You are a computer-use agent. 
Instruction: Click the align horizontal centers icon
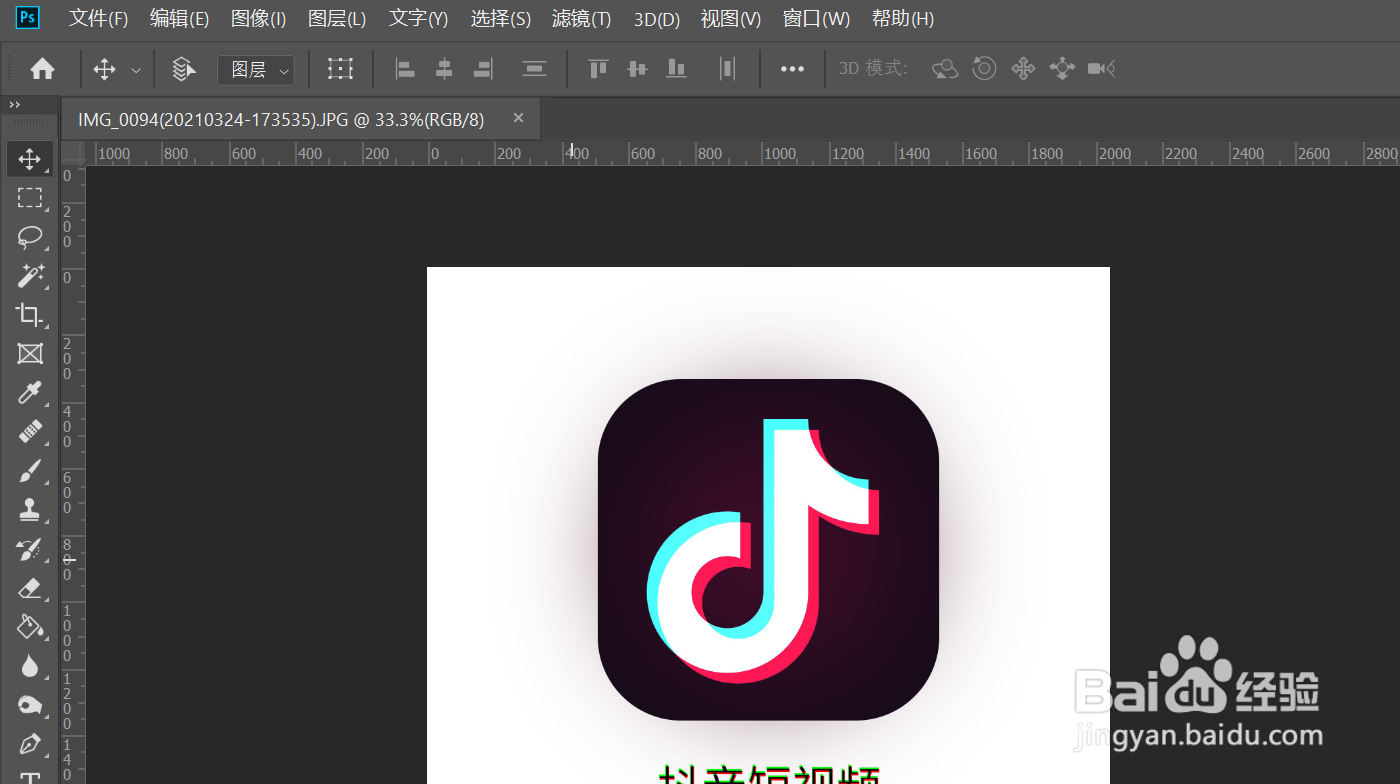pos(443,68)
